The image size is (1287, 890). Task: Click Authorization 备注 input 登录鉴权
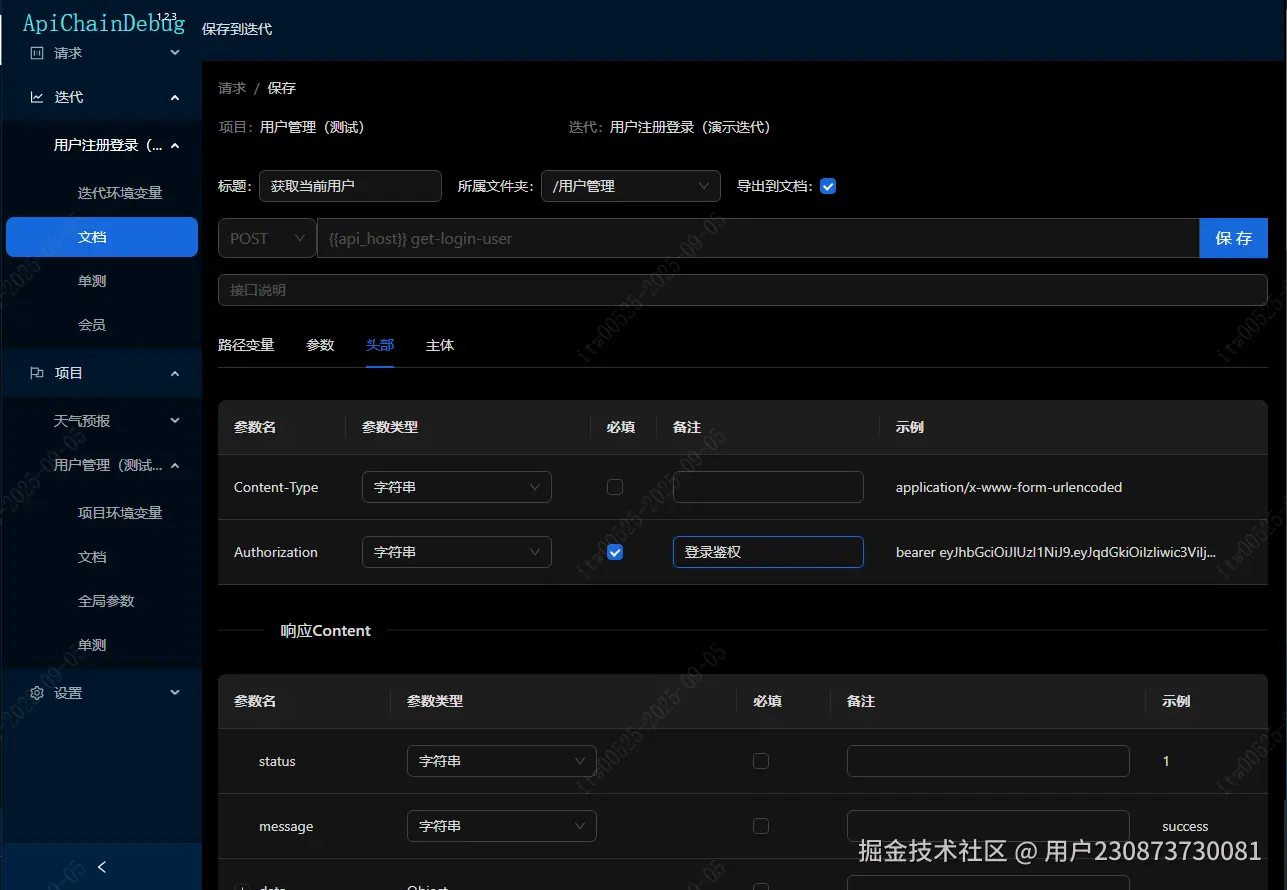(x=768, y=552)
